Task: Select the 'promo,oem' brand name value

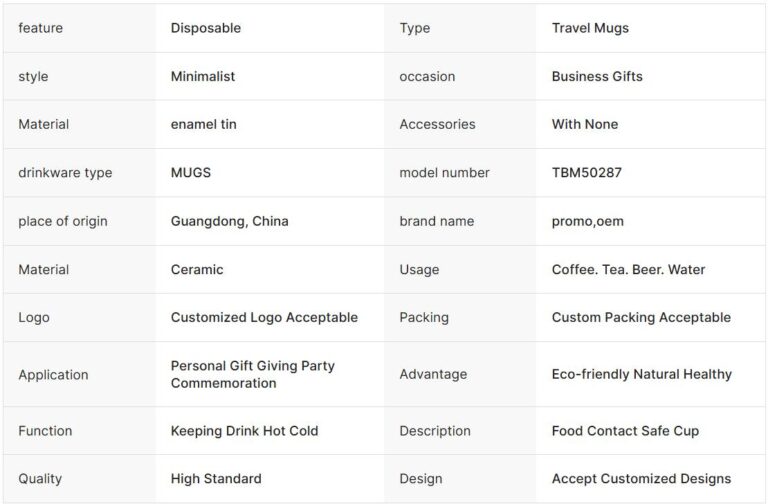Action: coord(587,221)
